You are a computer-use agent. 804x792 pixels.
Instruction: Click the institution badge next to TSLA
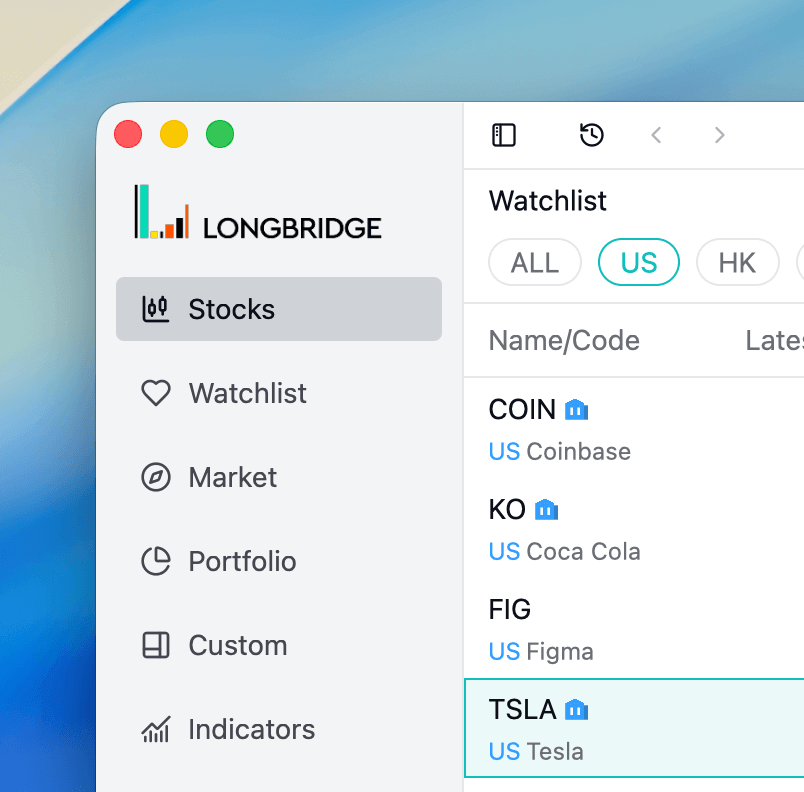576,710
